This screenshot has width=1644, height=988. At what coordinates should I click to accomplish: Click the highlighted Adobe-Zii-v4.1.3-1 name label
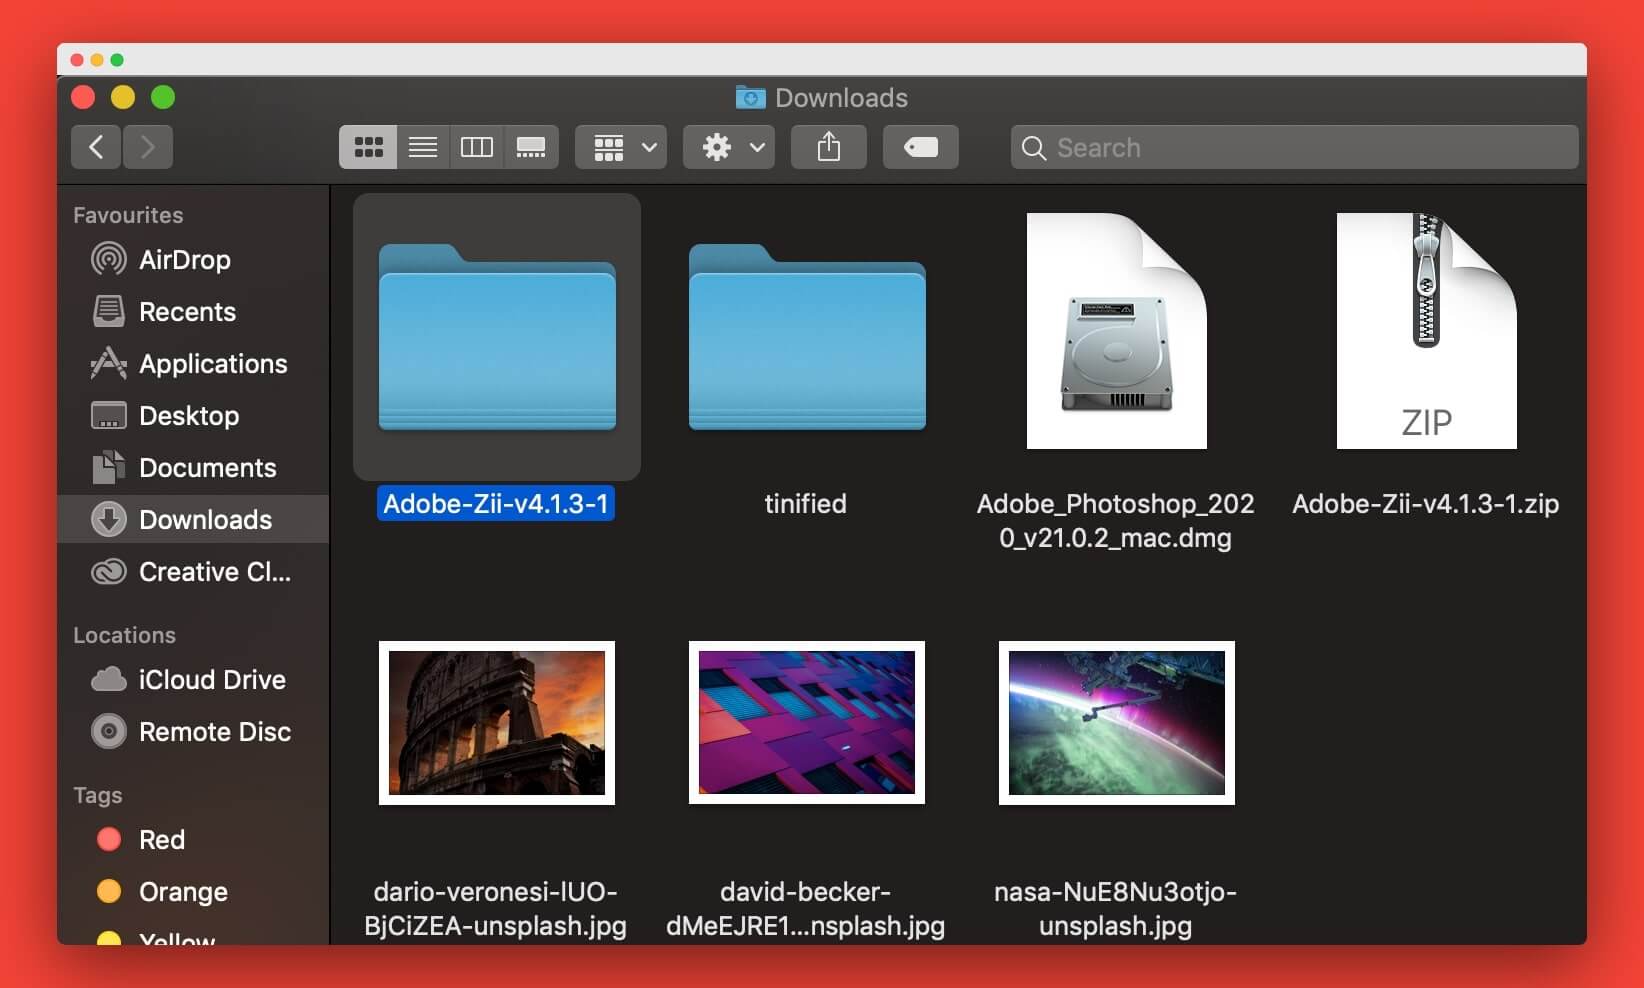pos(496,503)
